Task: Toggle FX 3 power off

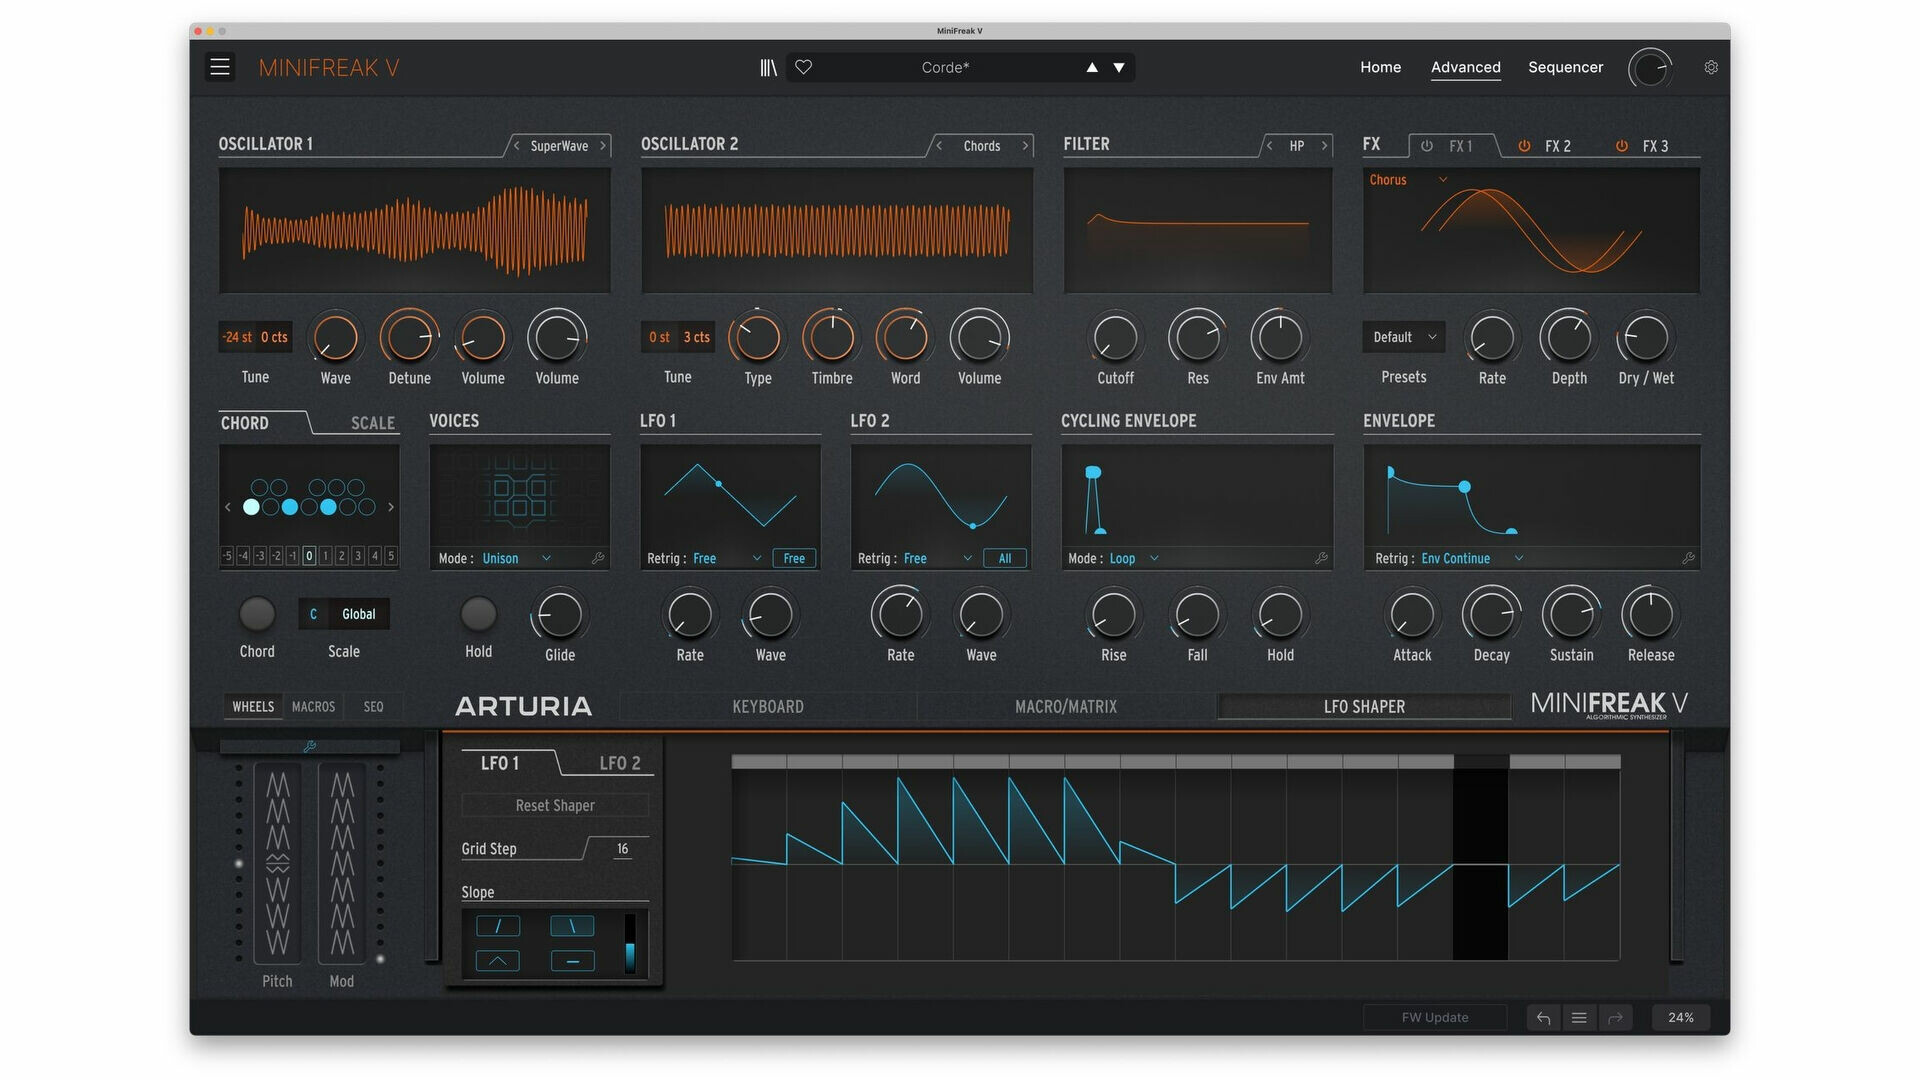Action: click(1622, 146)
